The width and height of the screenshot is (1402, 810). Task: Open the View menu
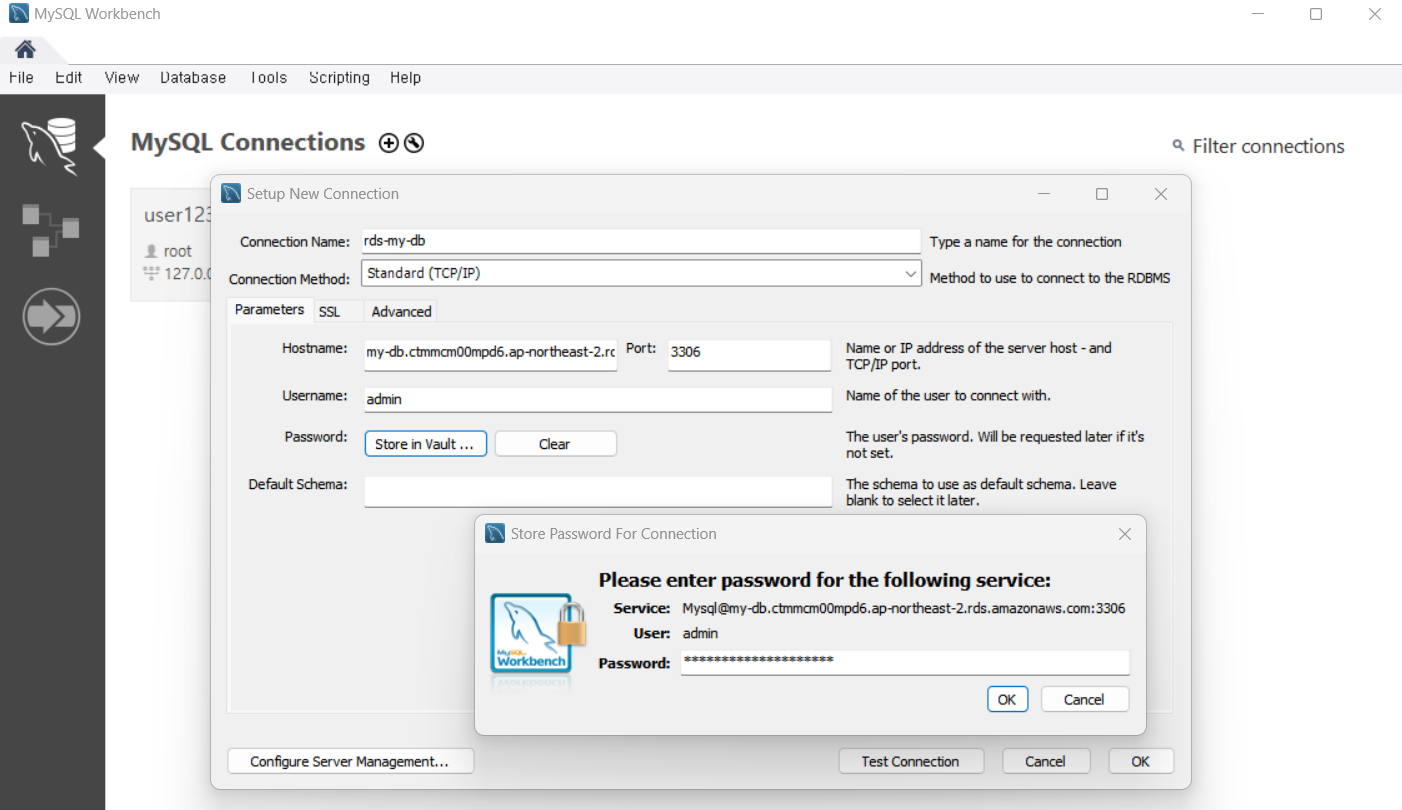coord(122,78)
